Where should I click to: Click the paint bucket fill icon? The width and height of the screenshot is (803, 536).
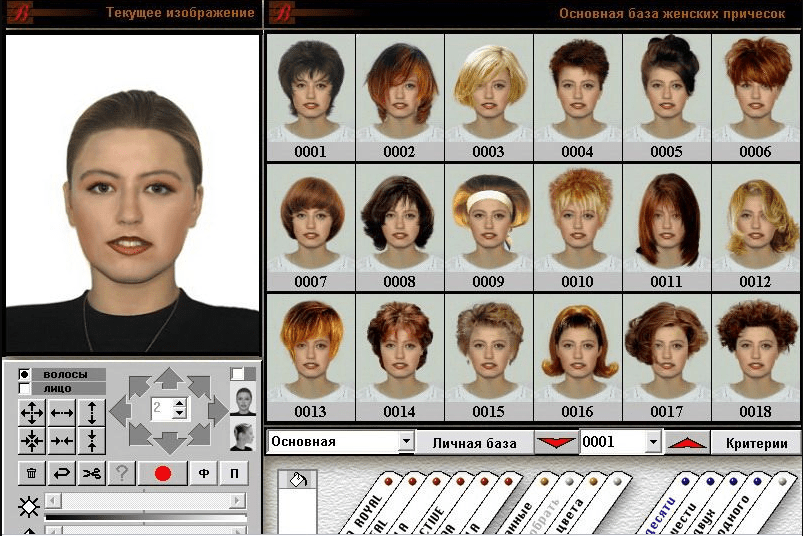click(297, 481)
